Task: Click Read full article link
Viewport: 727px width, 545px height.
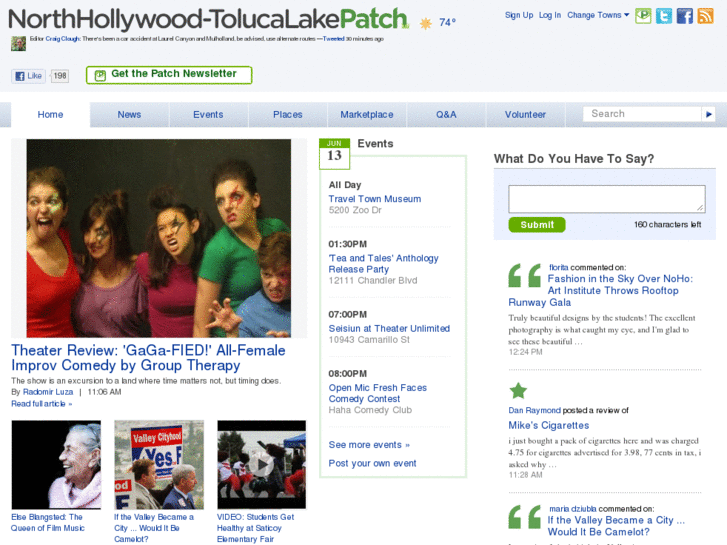Action: [x=41, y=404]
